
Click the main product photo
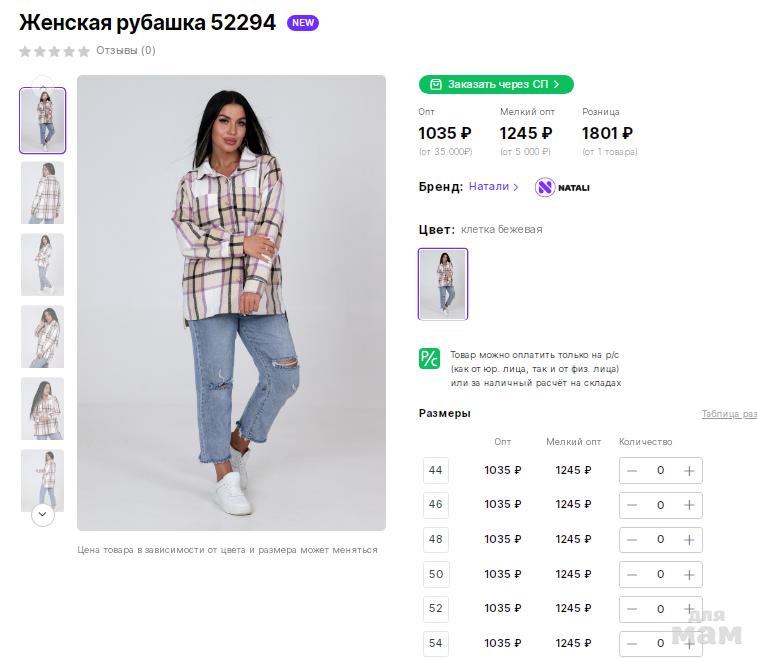[x=231, y=302]
